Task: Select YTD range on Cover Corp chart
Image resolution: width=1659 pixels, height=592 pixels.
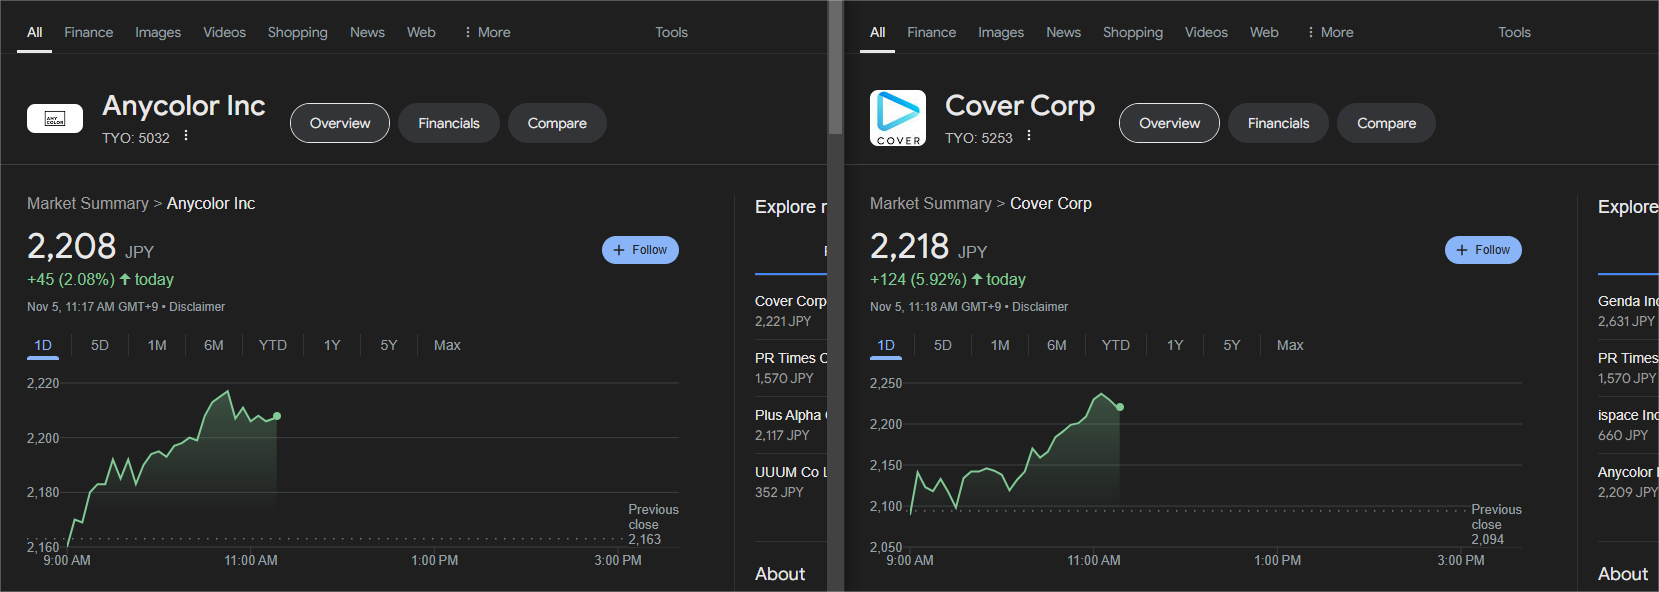Action: (x=1116, y=345)
